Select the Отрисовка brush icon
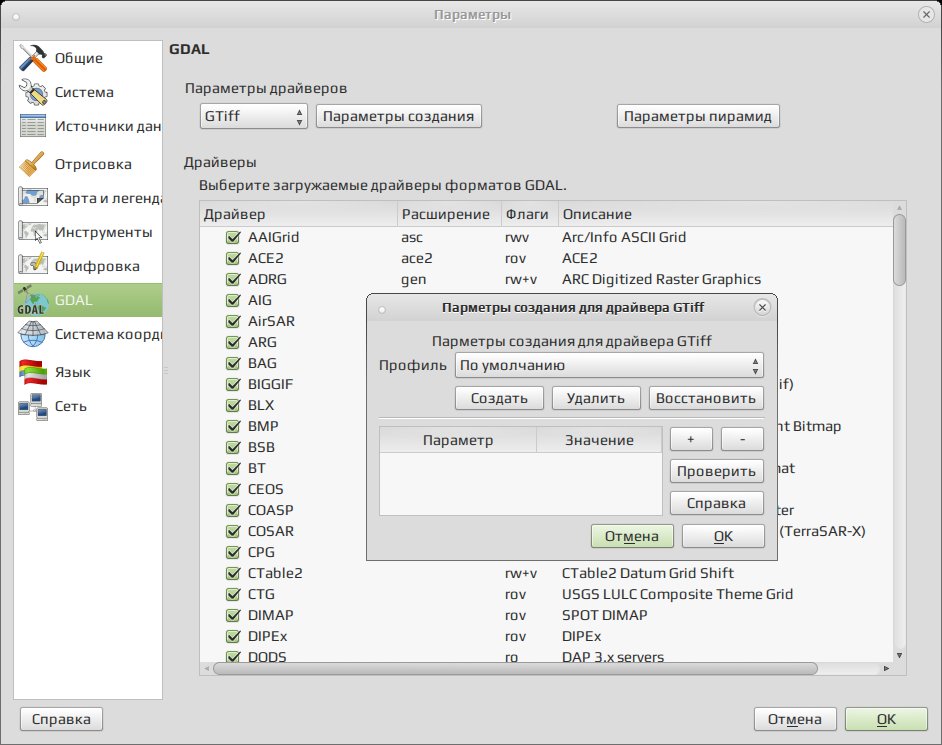The width and height of the screenshot is (942, 745). point(32,164)
